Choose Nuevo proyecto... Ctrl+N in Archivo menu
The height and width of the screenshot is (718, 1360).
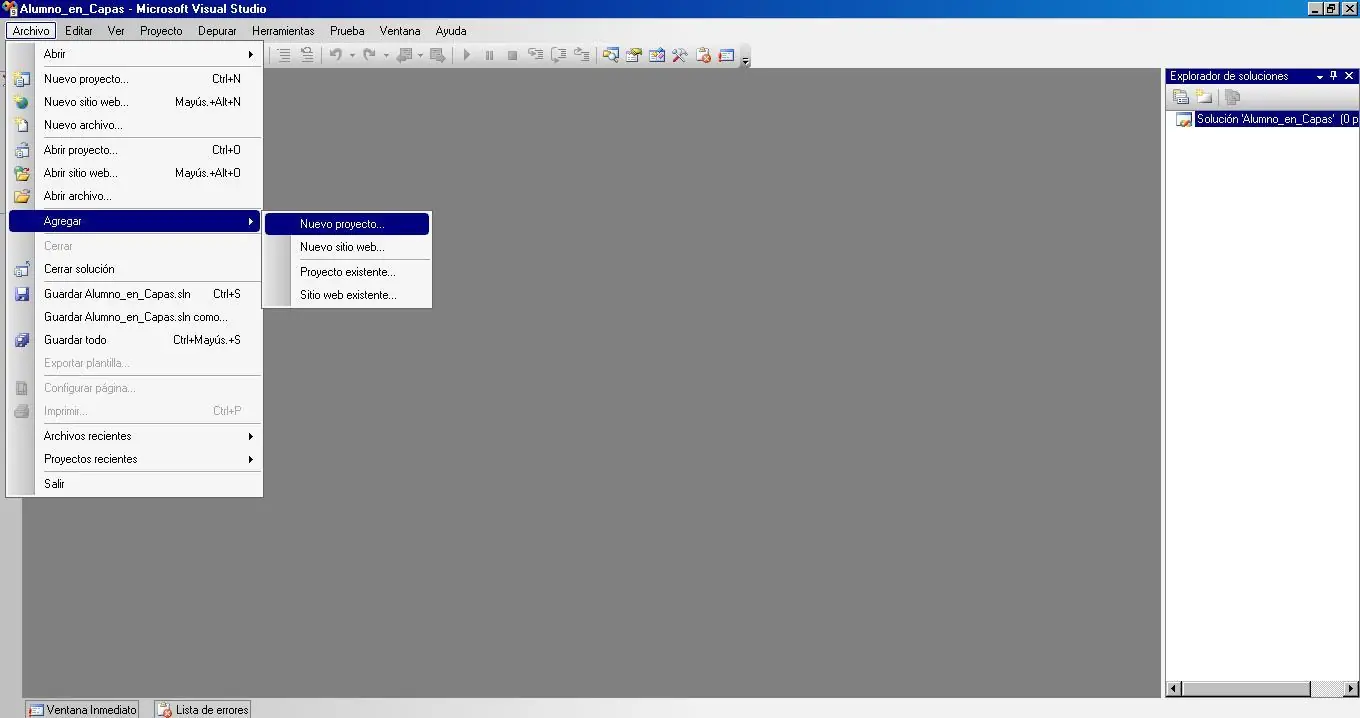point(135,79)
